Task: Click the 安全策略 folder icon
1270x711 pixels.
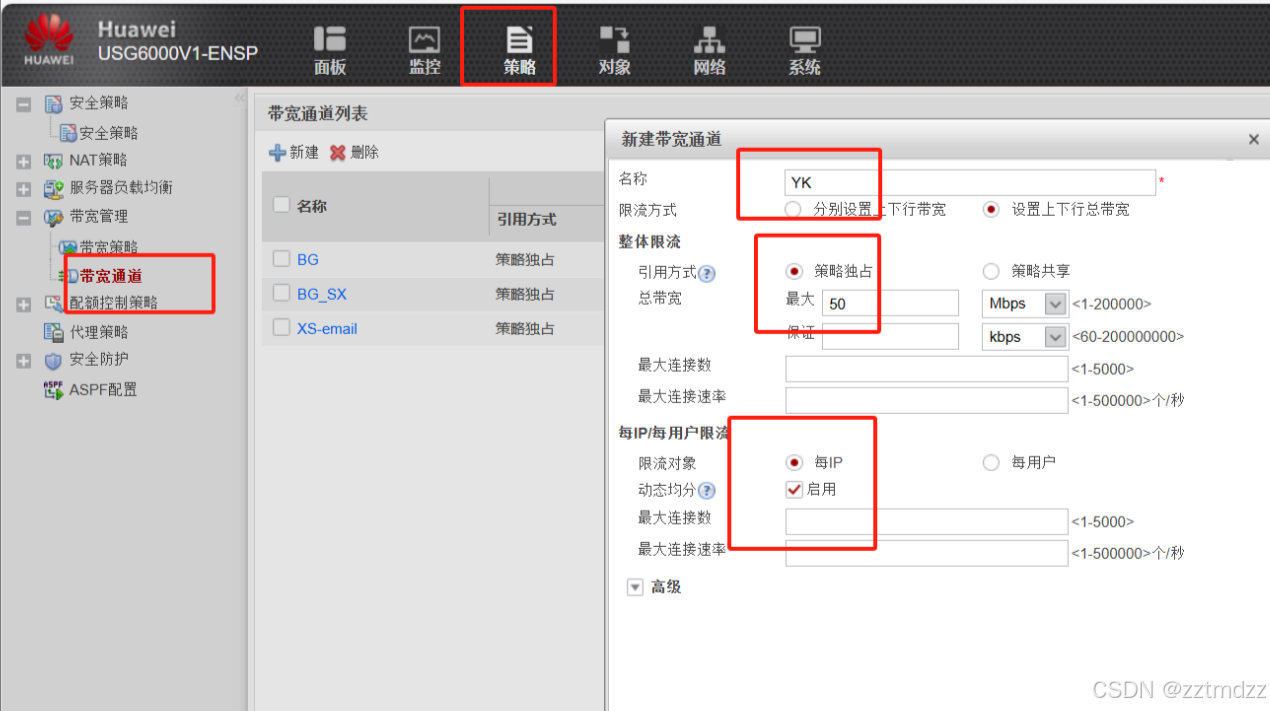Action: click(53, 104)
